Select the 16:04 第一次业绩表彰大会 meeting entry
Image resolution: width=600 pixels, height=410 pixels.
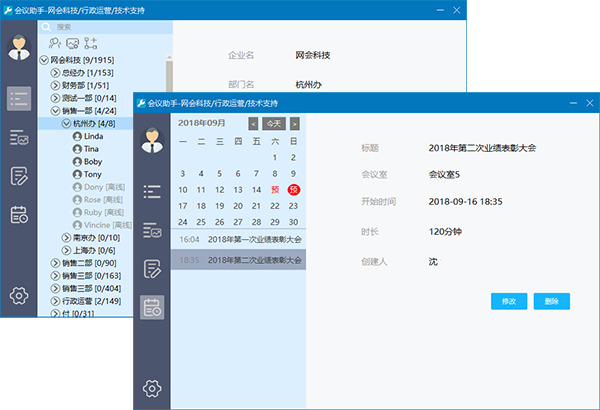[238, 240]
